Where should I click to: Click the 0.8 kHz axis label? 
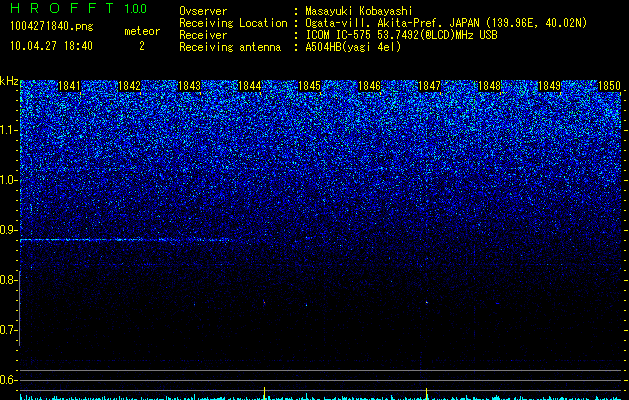9,280
